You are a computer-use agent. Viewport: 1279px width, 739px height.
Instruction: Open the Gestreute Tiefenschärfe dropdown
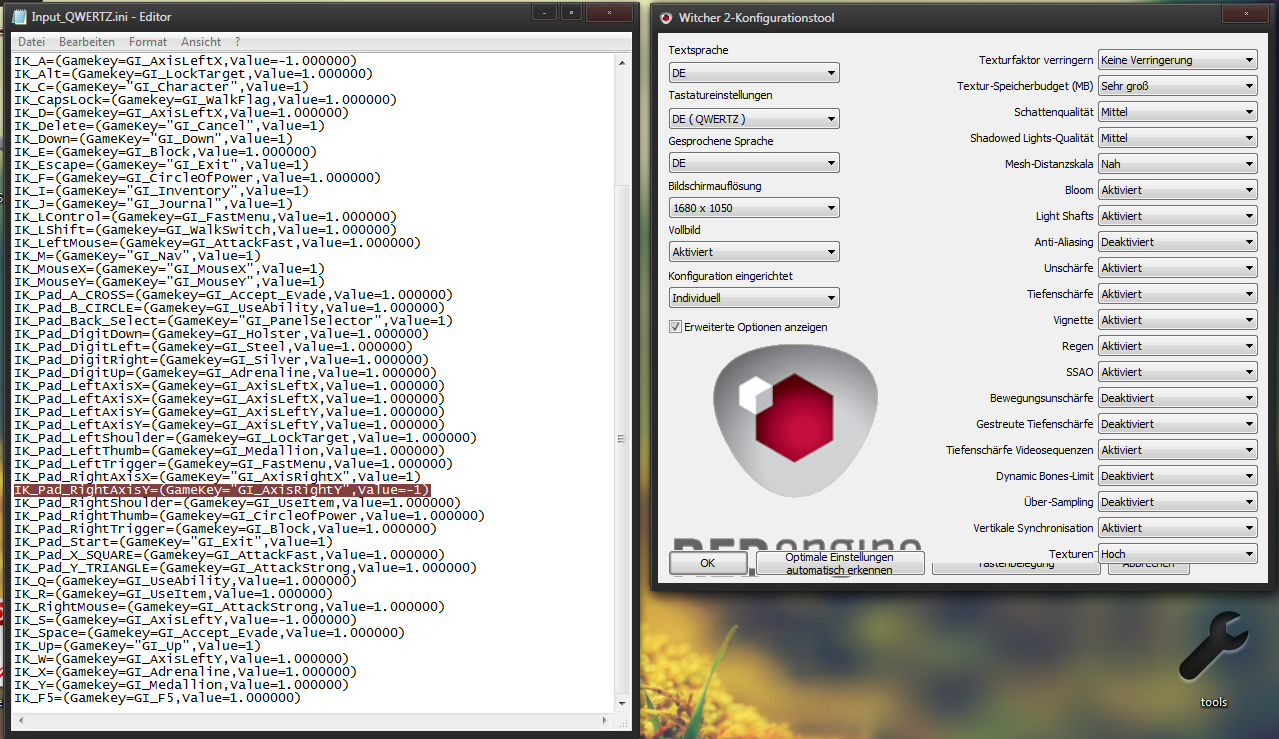(1177, 424)
